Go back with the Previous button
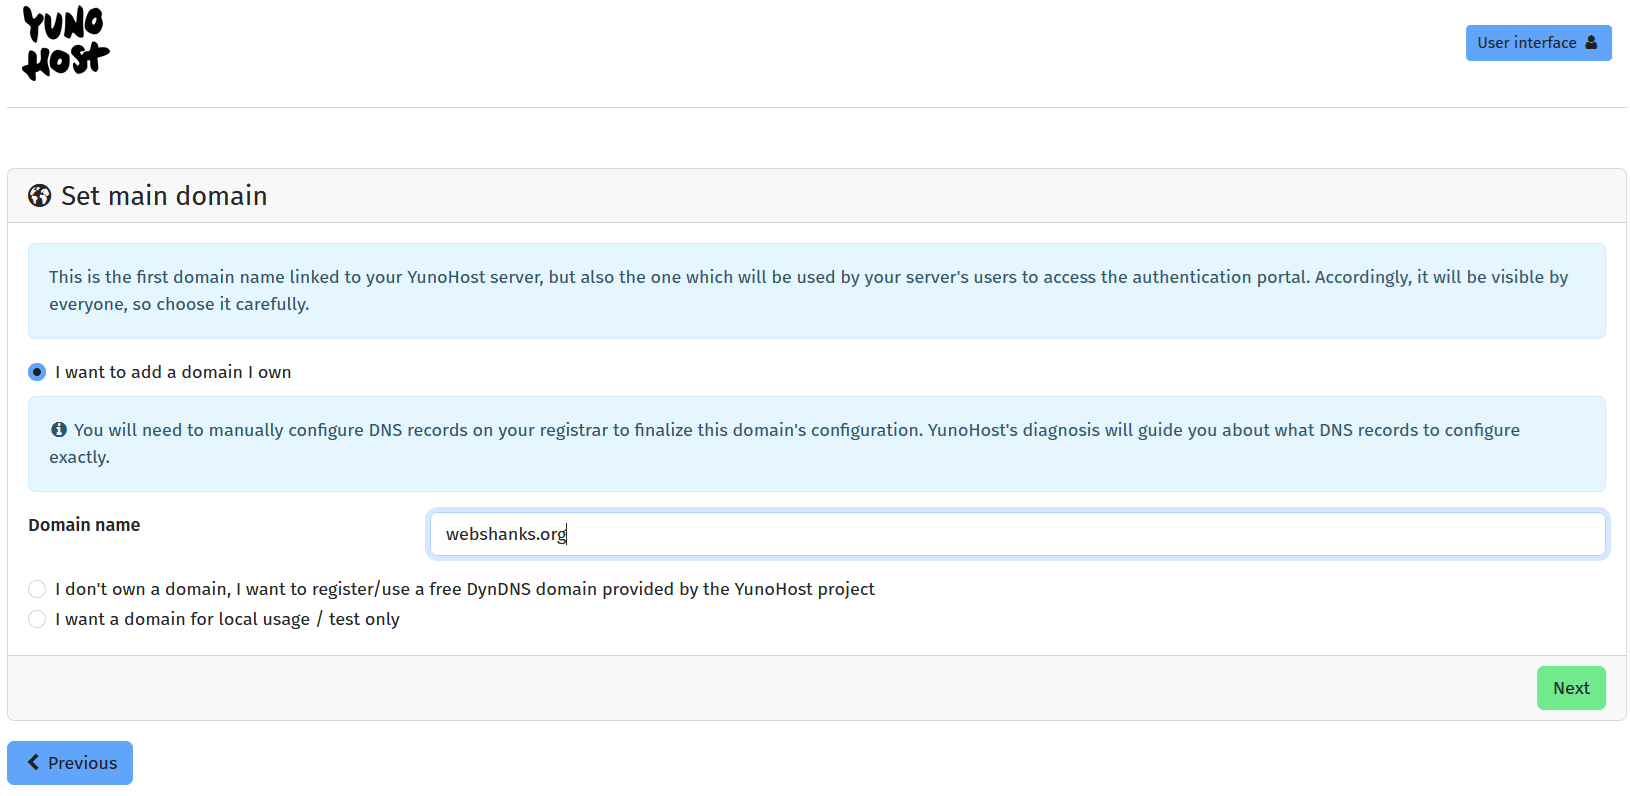The height and width of the screenshot is (796, 1630). (x=70, y=763)
